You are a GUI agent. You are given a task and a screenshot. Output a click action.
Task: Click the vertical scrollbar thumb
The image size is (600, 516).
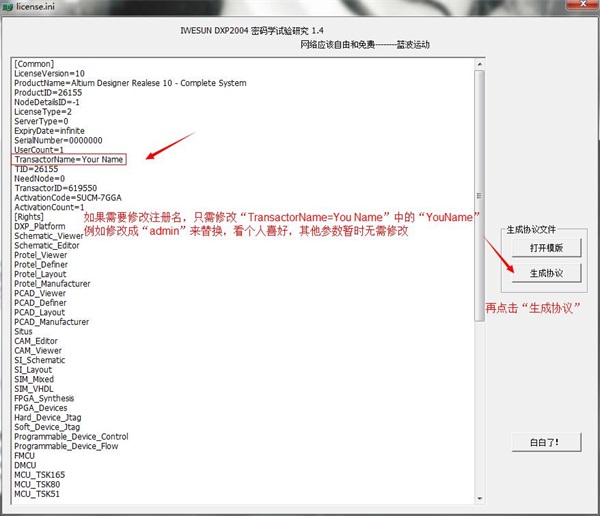(x=479, y=196)
